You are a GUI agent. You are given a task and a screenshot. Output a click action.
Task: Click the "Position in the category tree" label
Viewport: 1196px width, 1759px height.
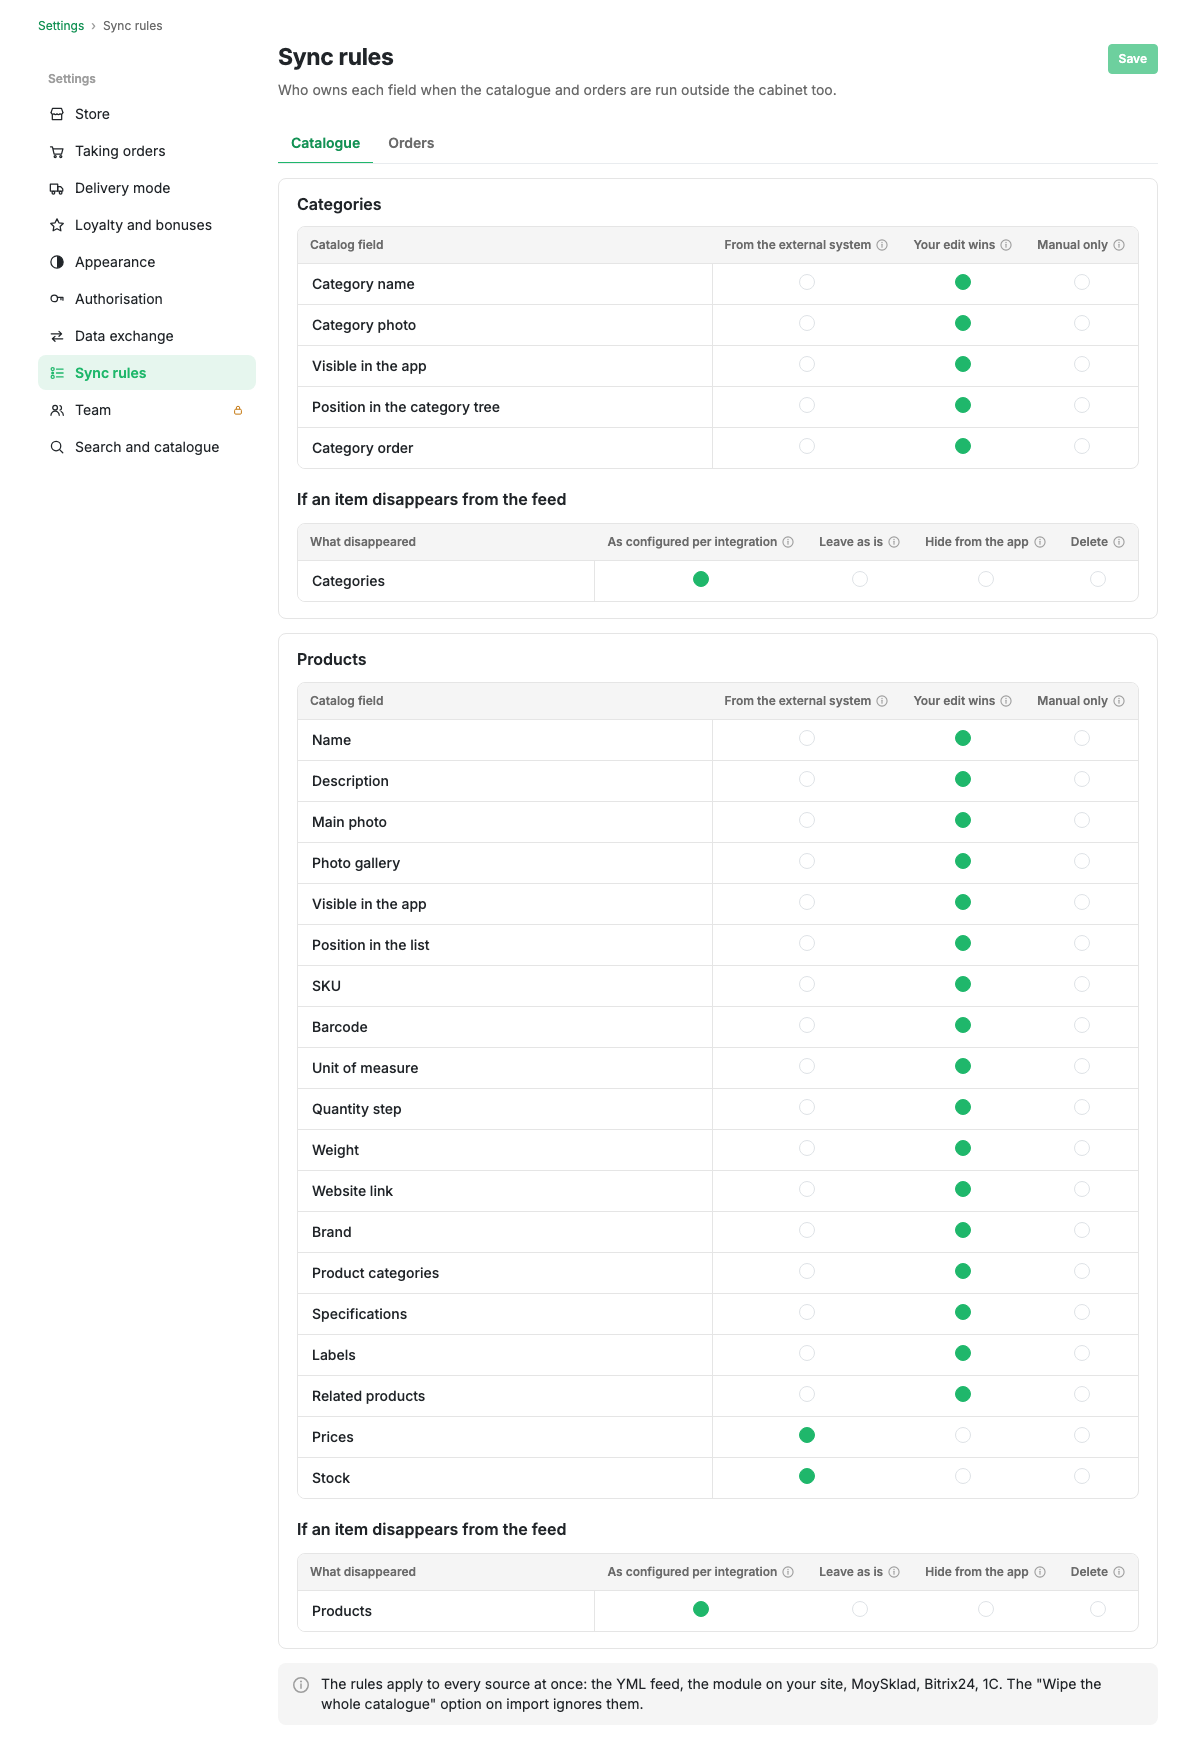[x=406, y=407]
